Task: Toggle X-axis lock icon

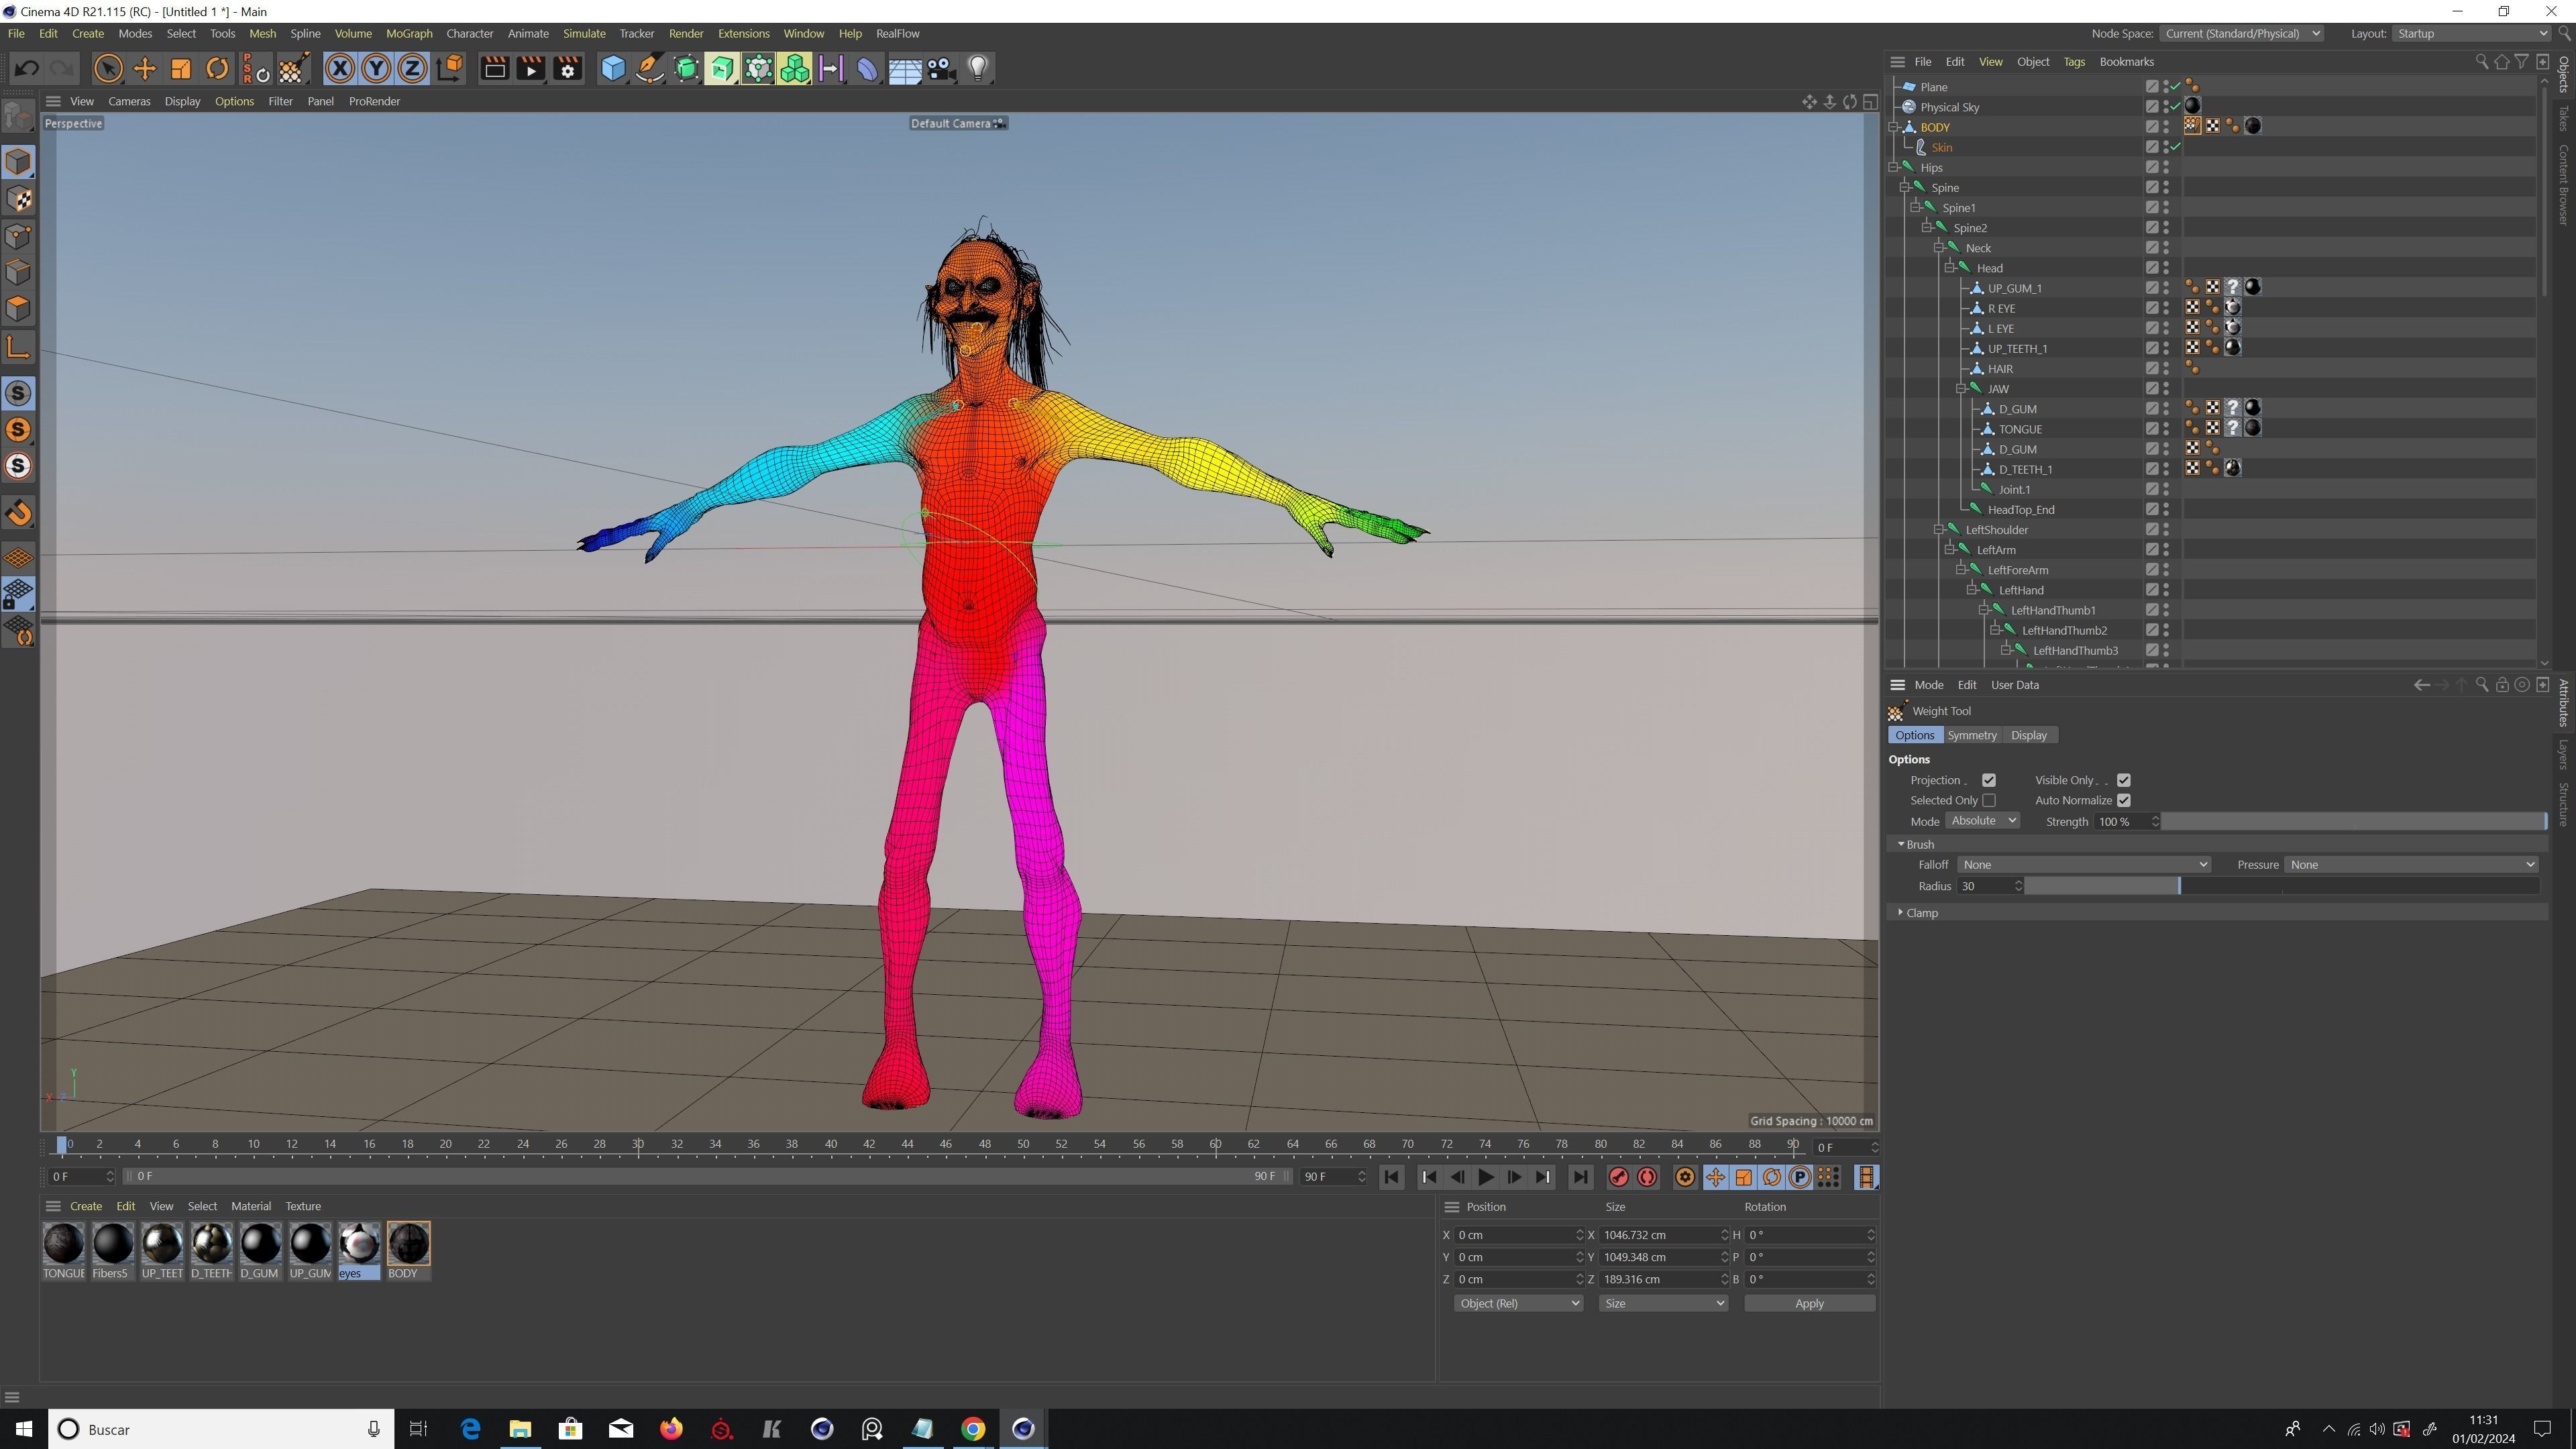Action: [x=339, y=68]
